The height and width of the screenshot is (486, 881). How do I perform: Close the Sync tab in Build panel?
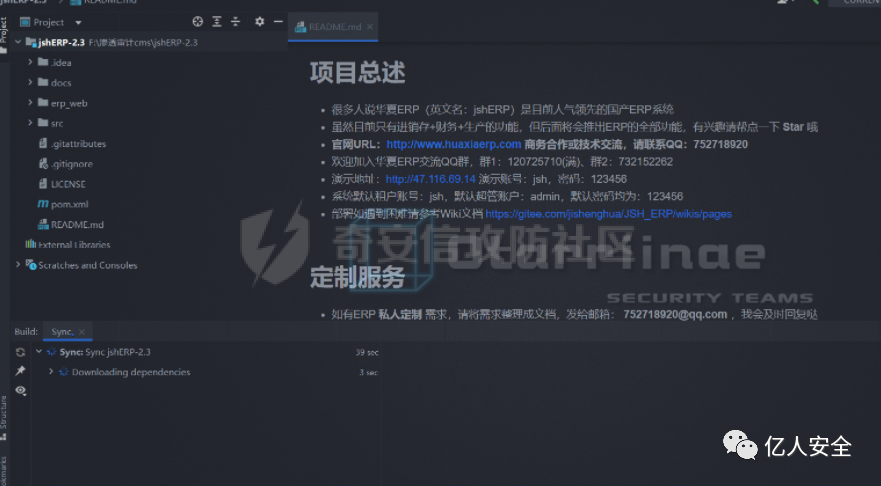82,332
